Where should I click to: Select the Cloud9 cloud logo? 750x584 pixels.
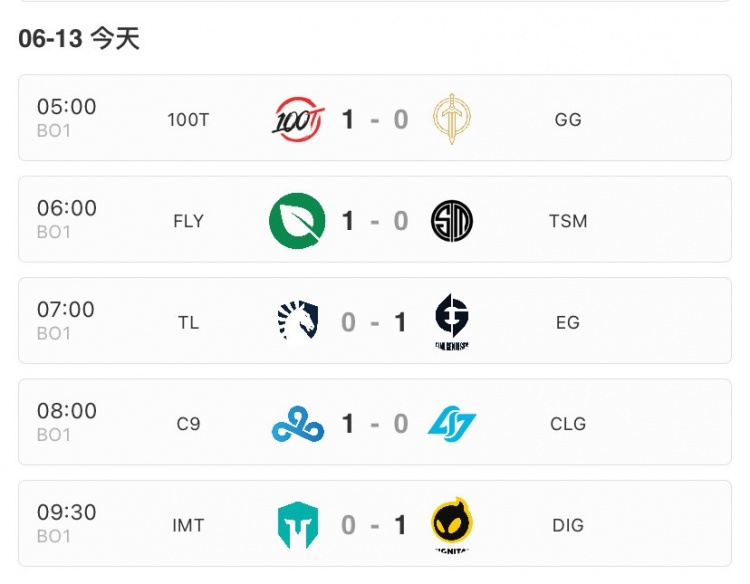[x=297, y=424]
